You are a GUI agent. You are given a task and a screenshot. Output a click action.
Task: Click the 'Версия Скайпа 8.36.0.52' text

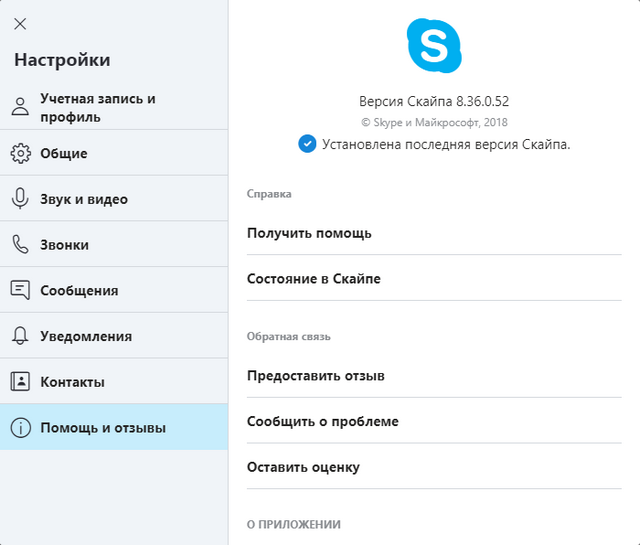pos(434,101)
